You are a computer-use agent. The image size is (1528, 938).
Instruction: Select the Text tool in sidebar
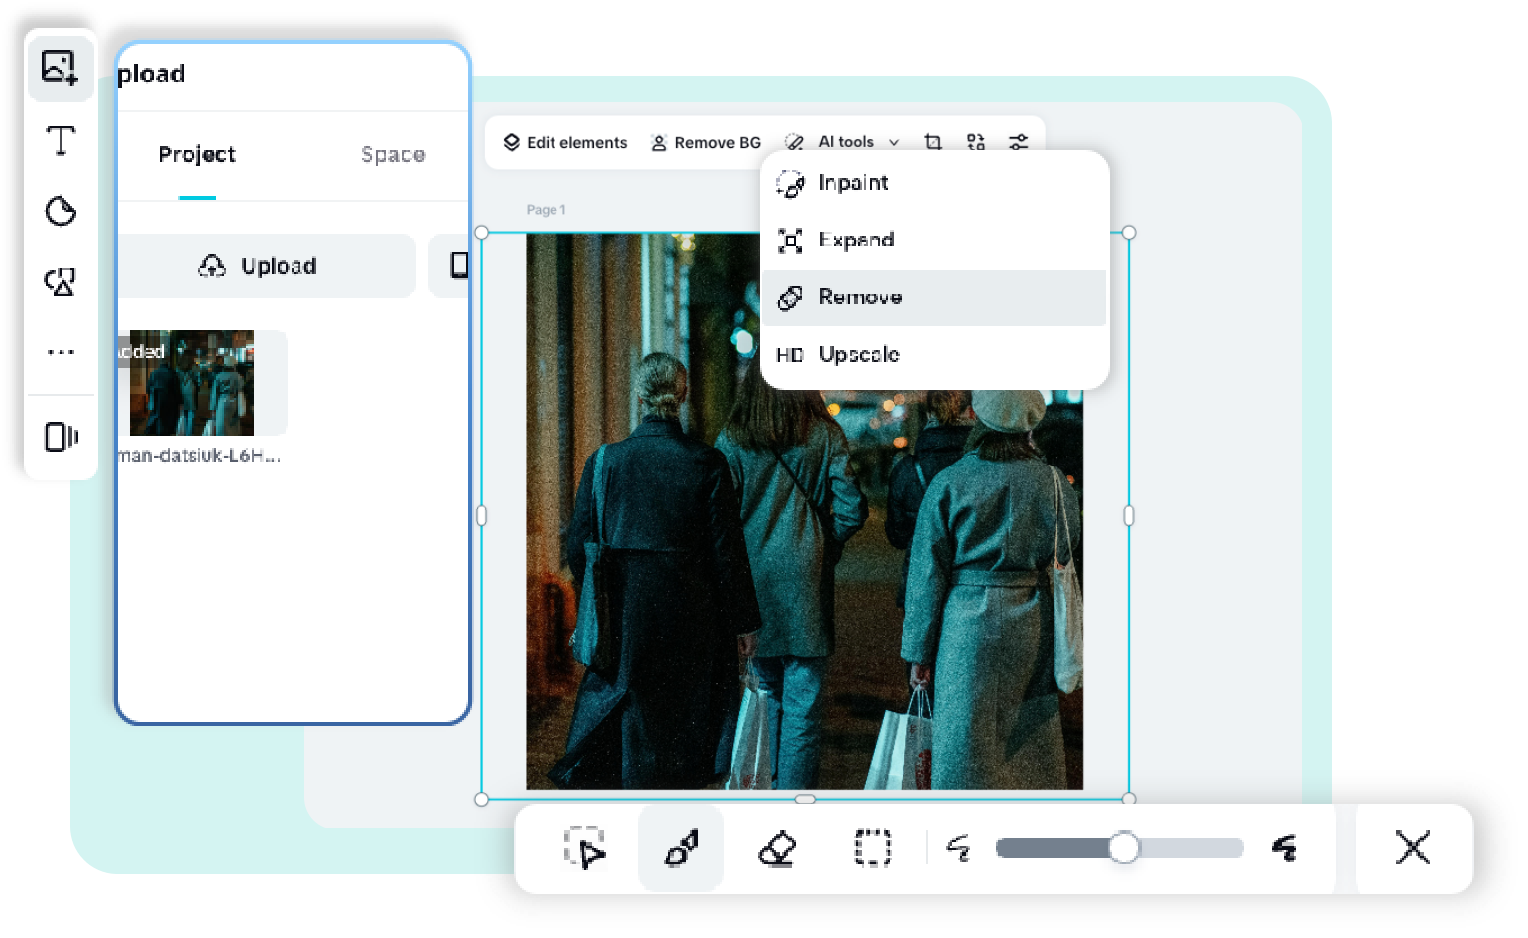[x=61, y=140]
